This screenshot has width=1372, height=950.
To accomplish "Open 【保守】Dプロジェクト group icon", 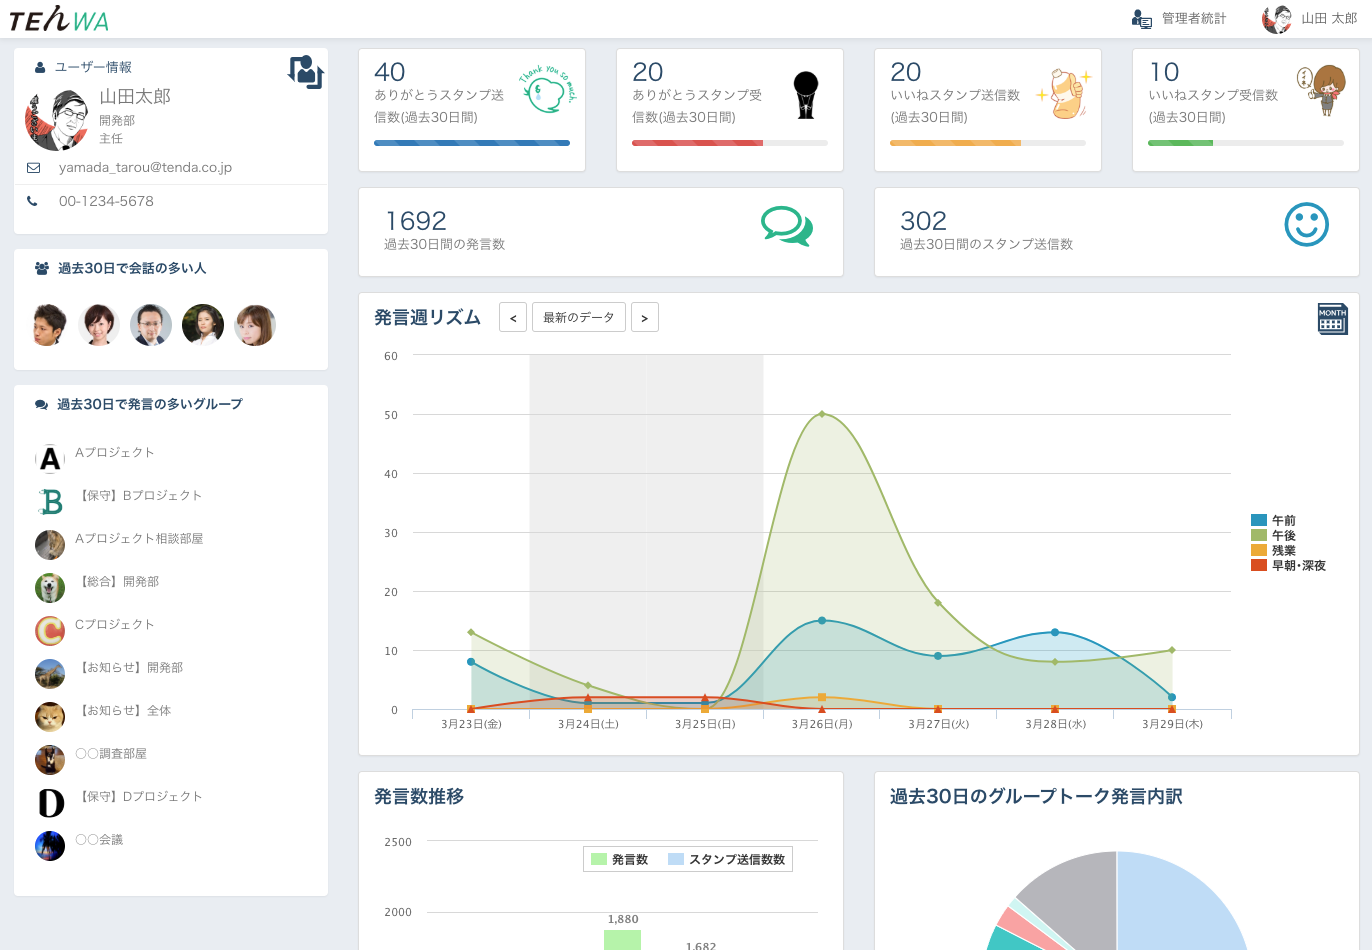I will [50, 803].
